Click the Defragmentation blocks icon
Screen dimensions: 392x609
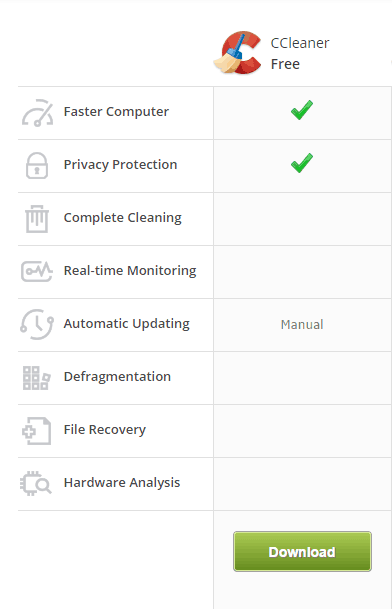37,378
